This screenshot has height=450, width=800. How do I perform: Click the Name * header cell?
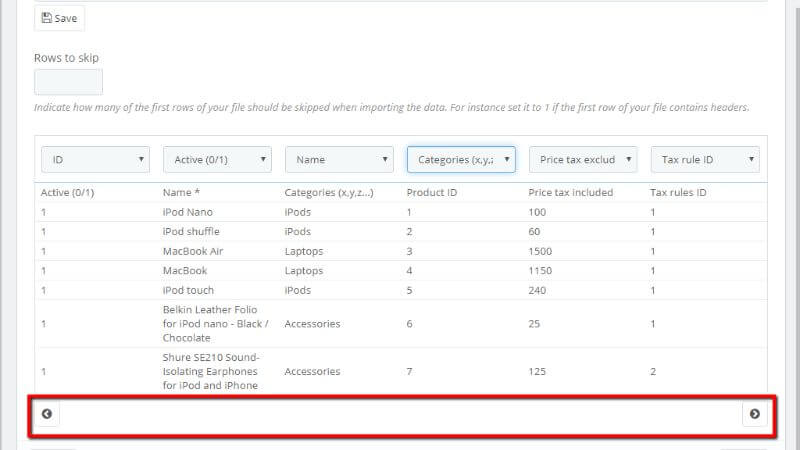tap(181, 192)
